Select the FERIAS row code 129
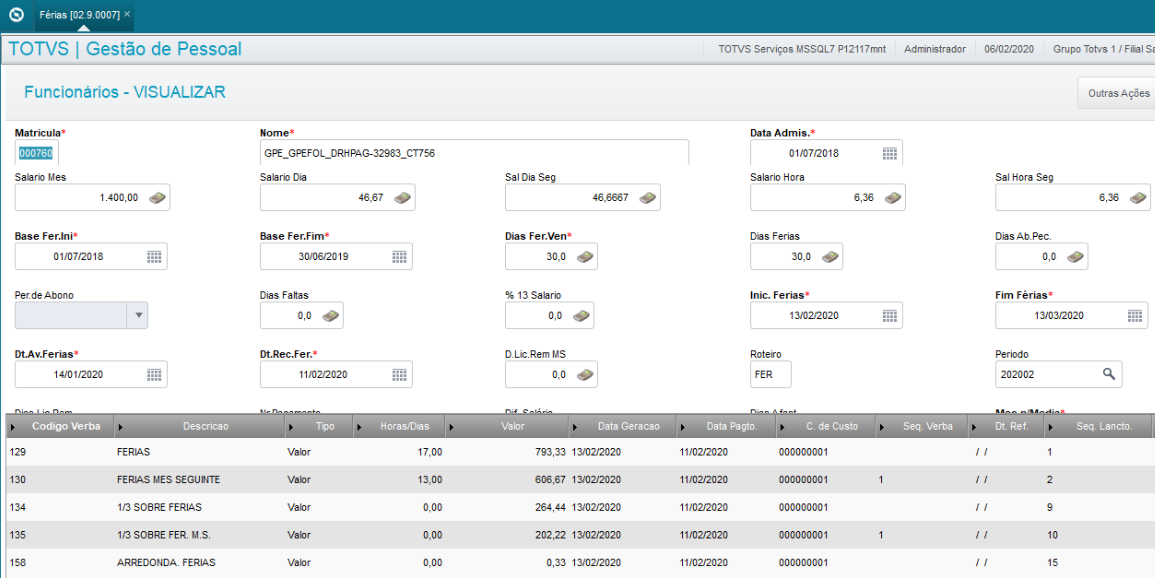Image resolution: width=1155 pixels, height=578 pixels. click(578, 451)
